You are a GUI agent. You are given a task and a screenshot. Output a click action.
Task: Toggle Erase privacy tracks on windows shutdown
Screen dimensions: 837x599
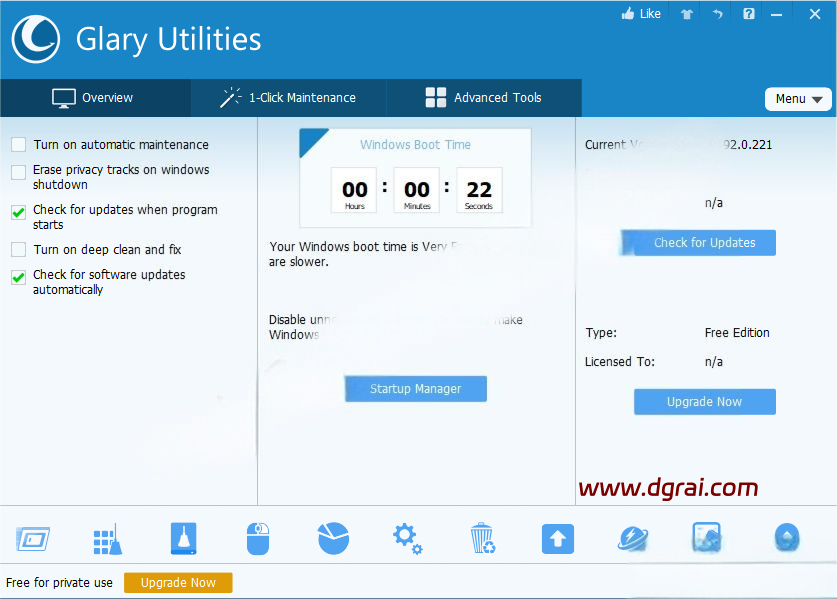(x=19, y=172)
